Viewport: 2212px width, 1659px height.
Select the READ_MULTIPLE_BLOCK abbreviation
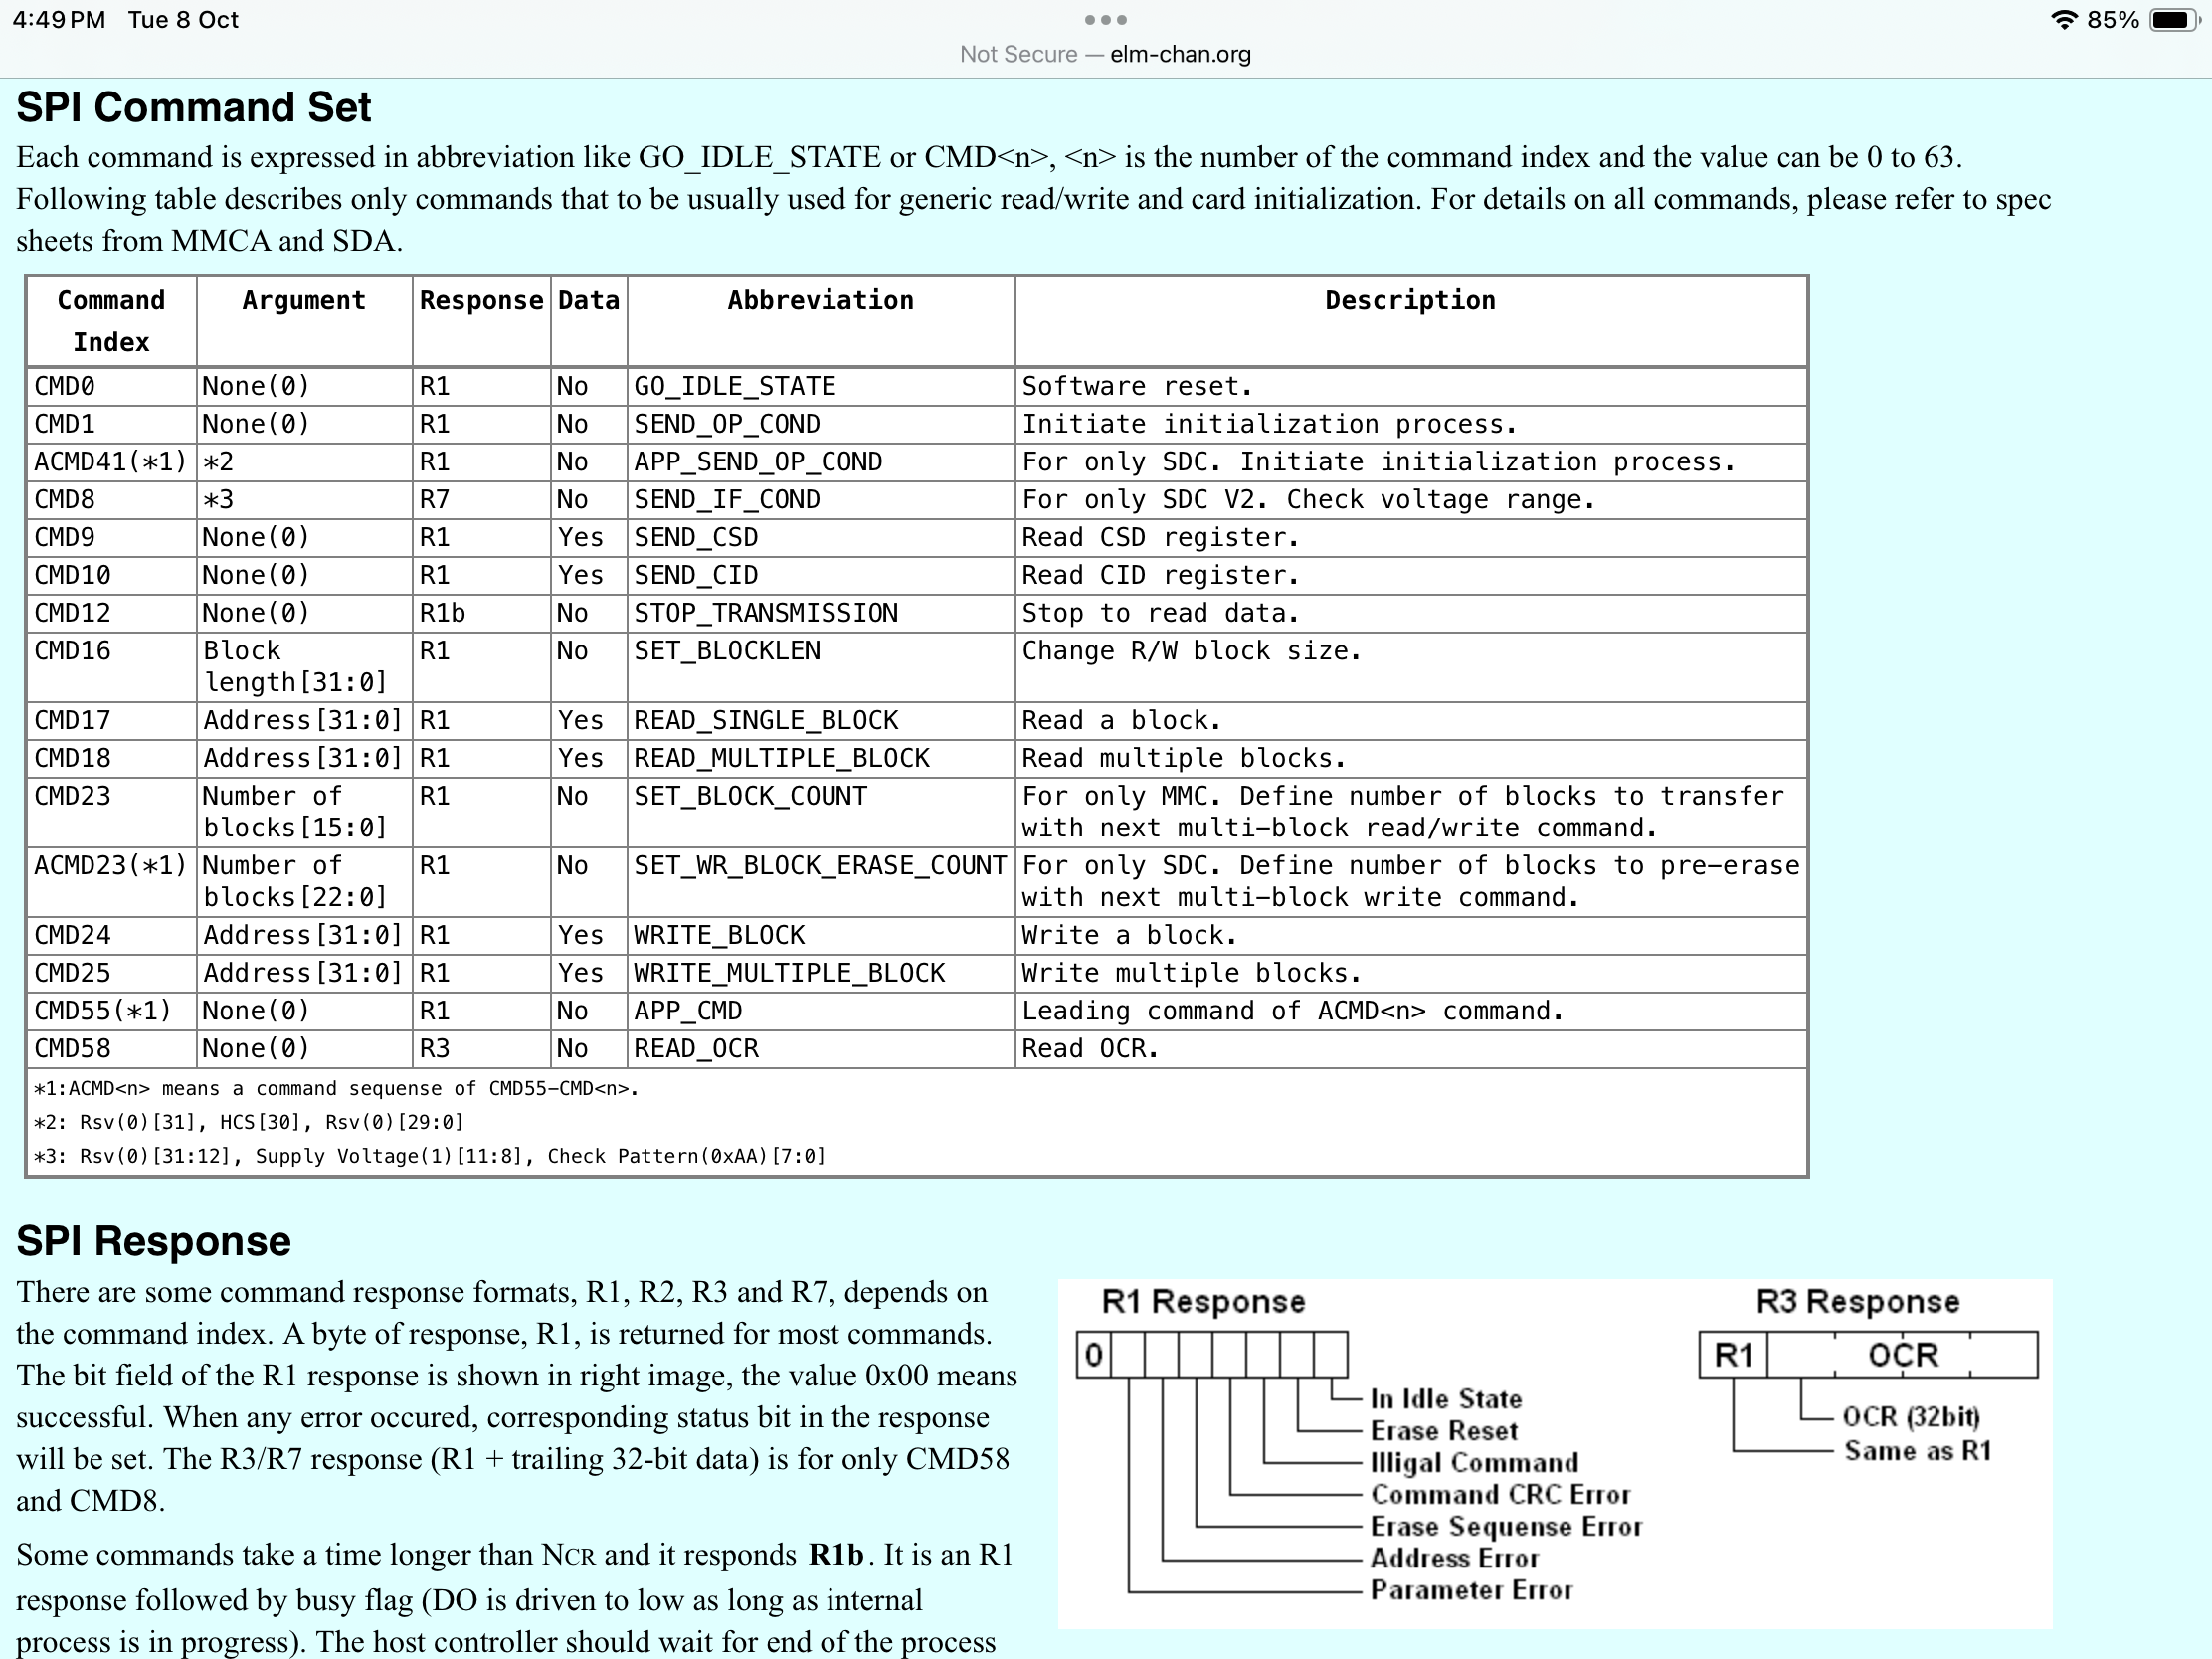pyautogui.click(x=821, y=759)
